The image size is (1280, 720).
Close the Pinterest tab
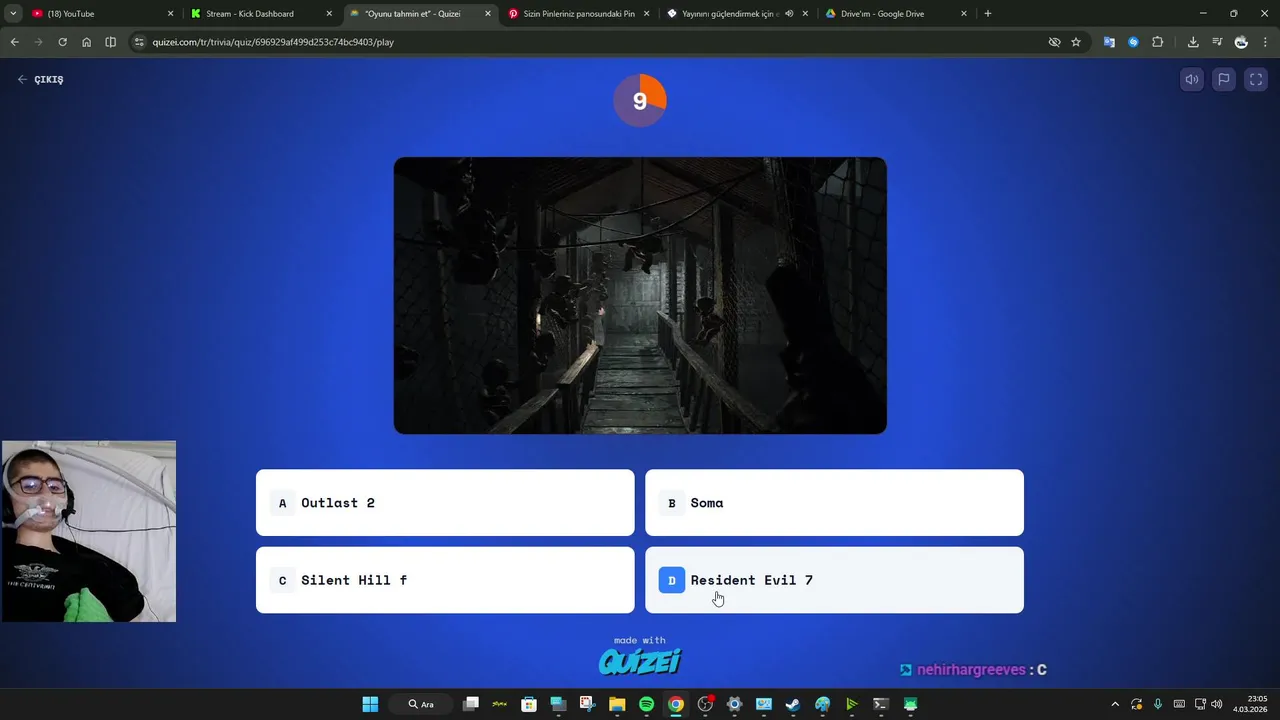click(646, 14)
